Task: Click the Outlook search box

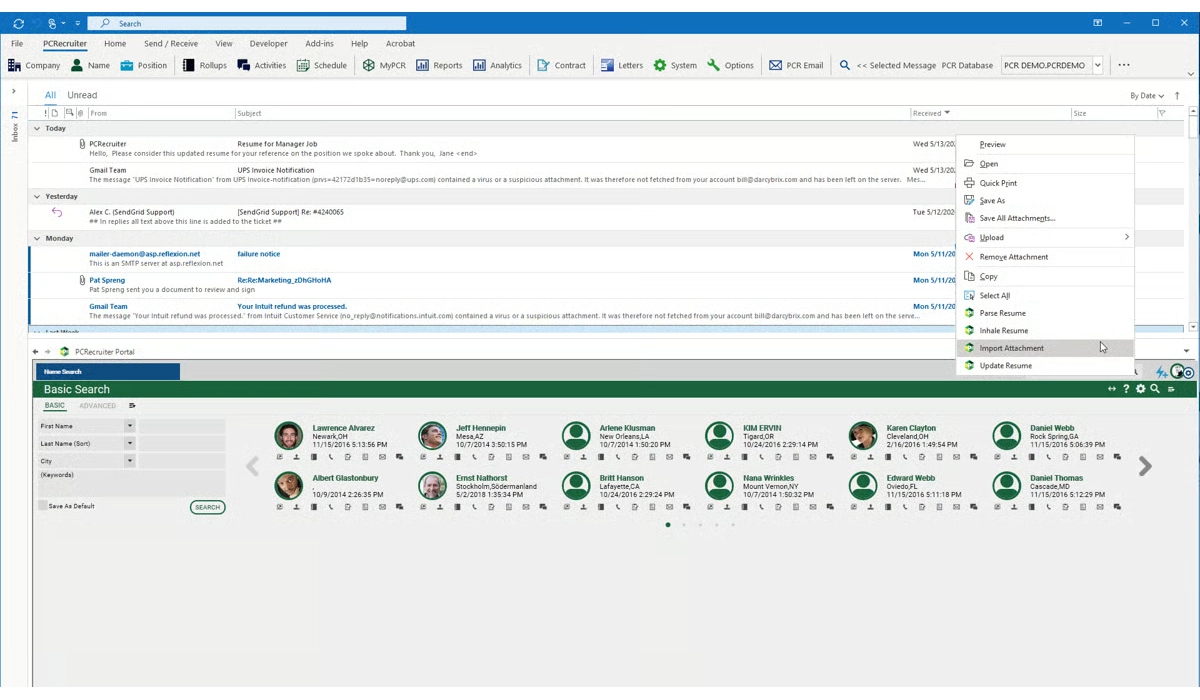Action: point(247,23)
